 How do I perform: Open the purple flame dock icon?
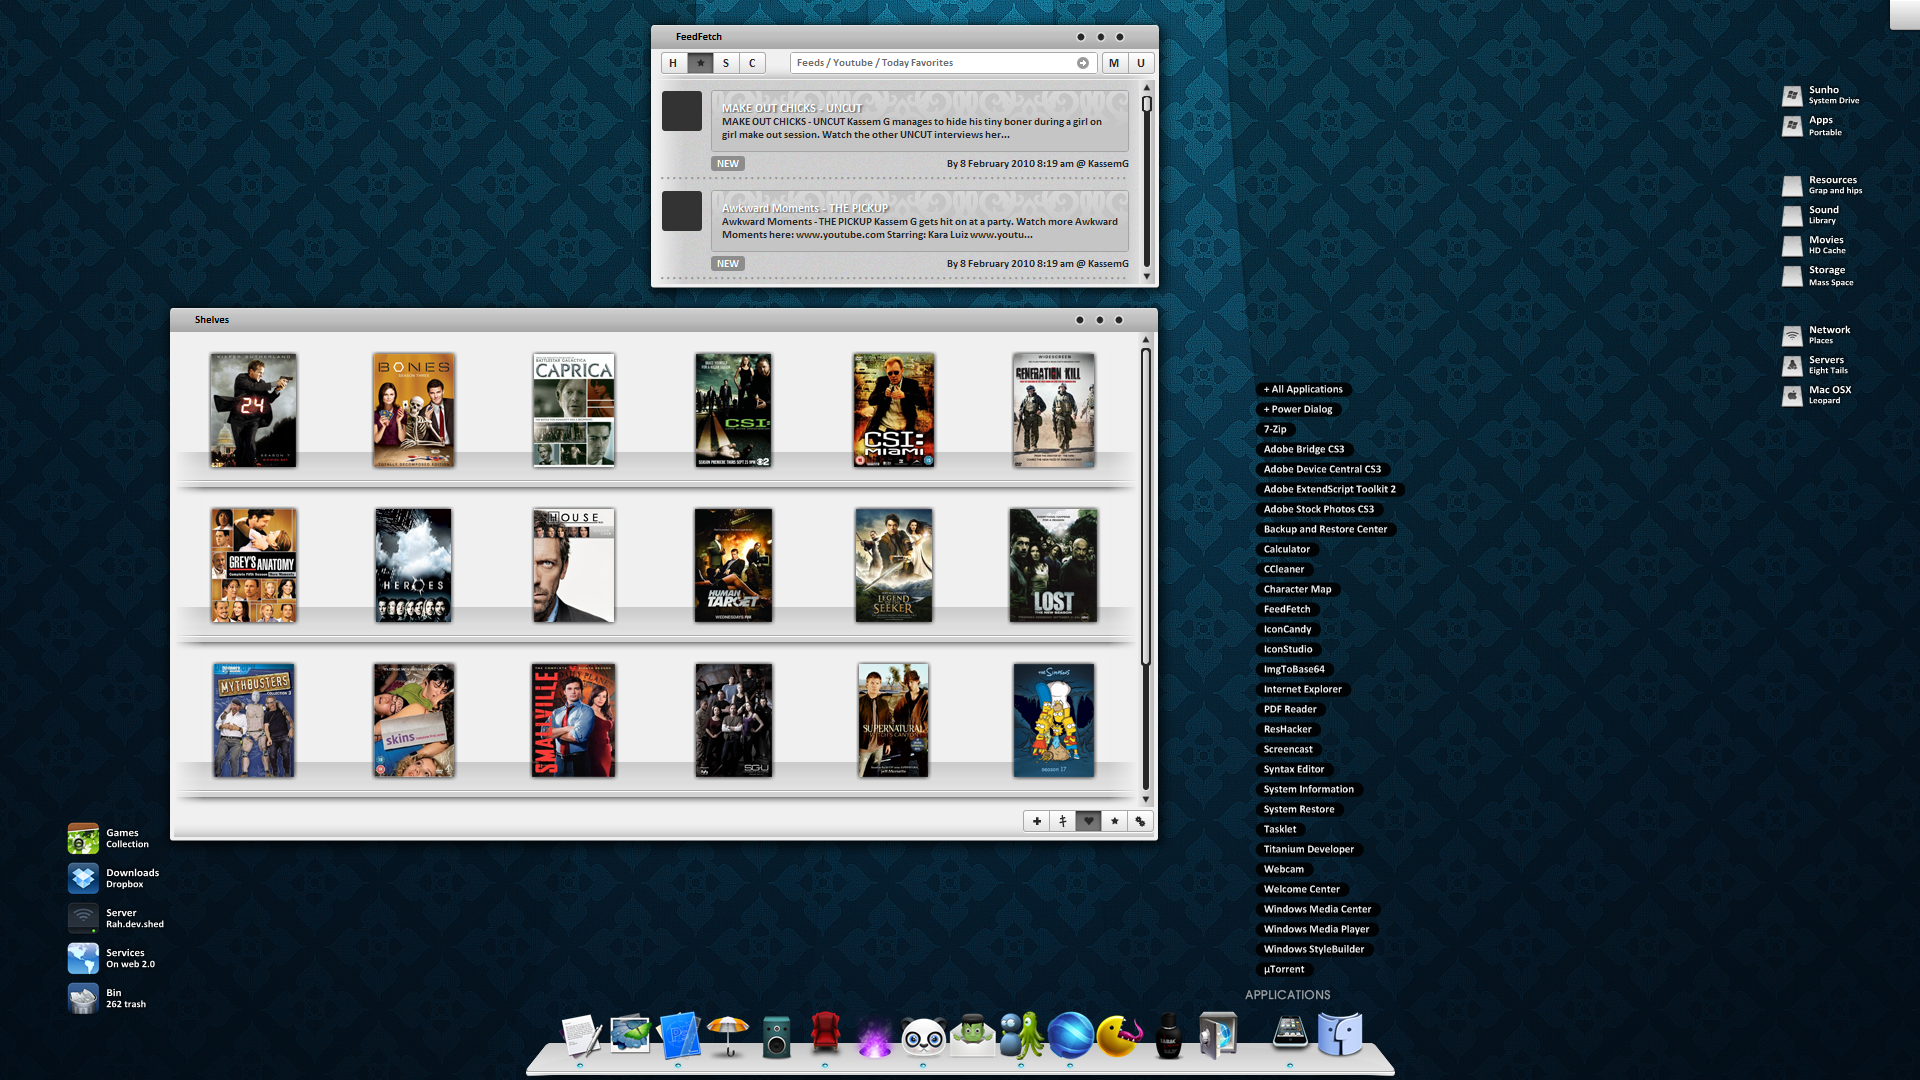[x=874, y=1035]
